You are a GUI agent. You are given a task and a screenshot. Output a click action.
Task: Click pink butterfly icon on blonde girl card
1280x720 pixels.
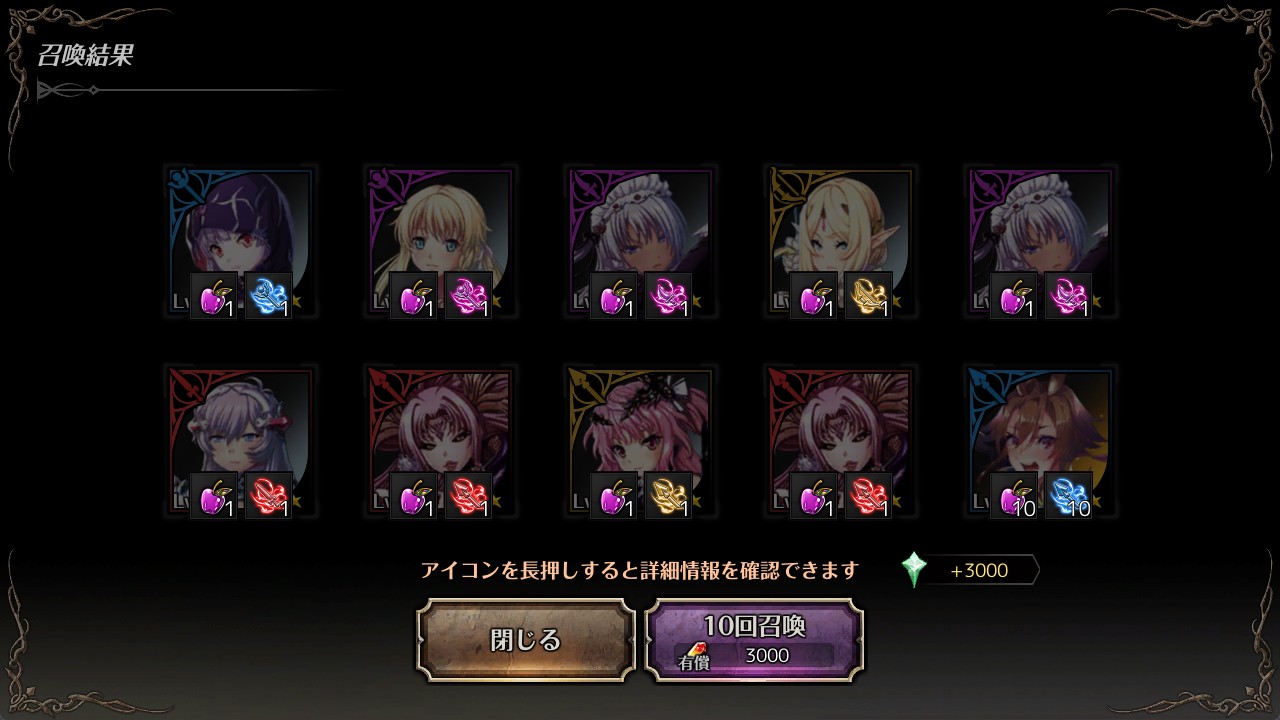point(468,295)
